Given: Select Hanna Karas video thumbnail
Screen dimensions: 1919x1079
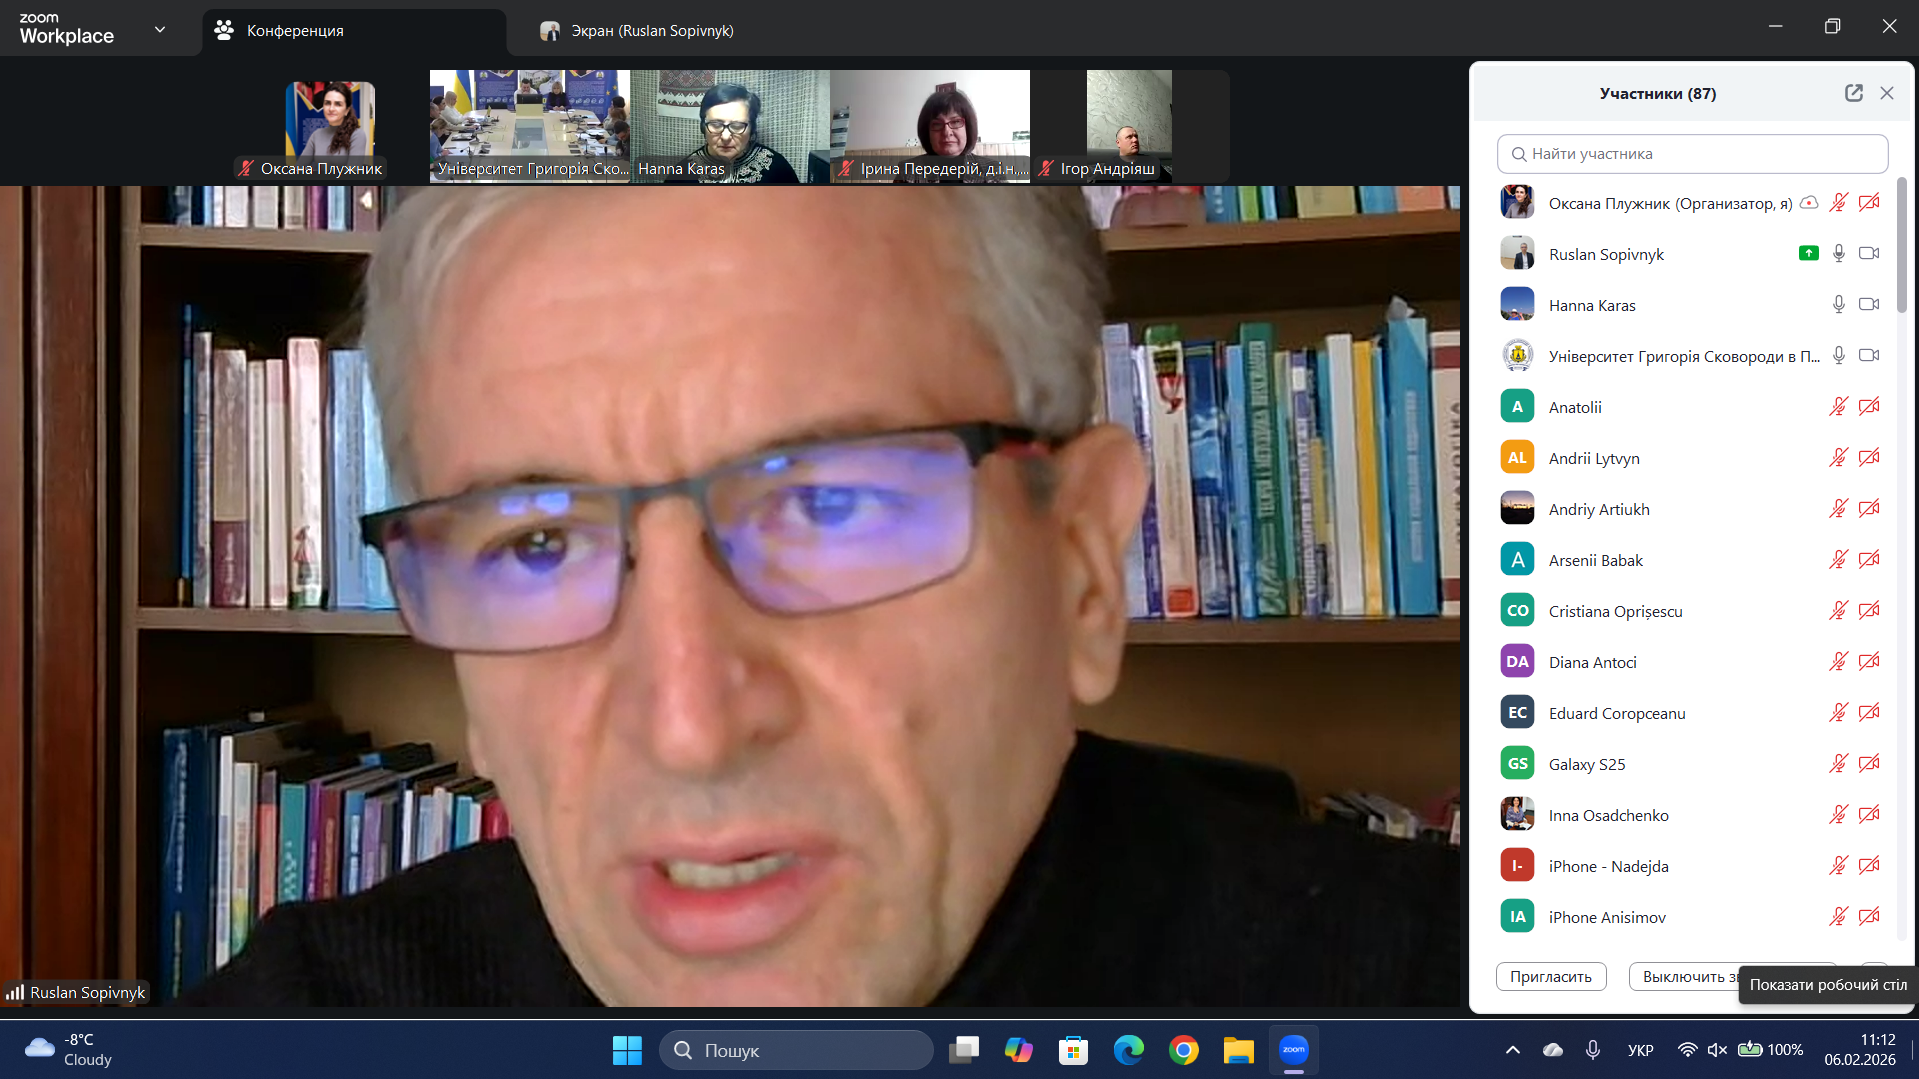Looking at the screenshot, I should [730, 126].
